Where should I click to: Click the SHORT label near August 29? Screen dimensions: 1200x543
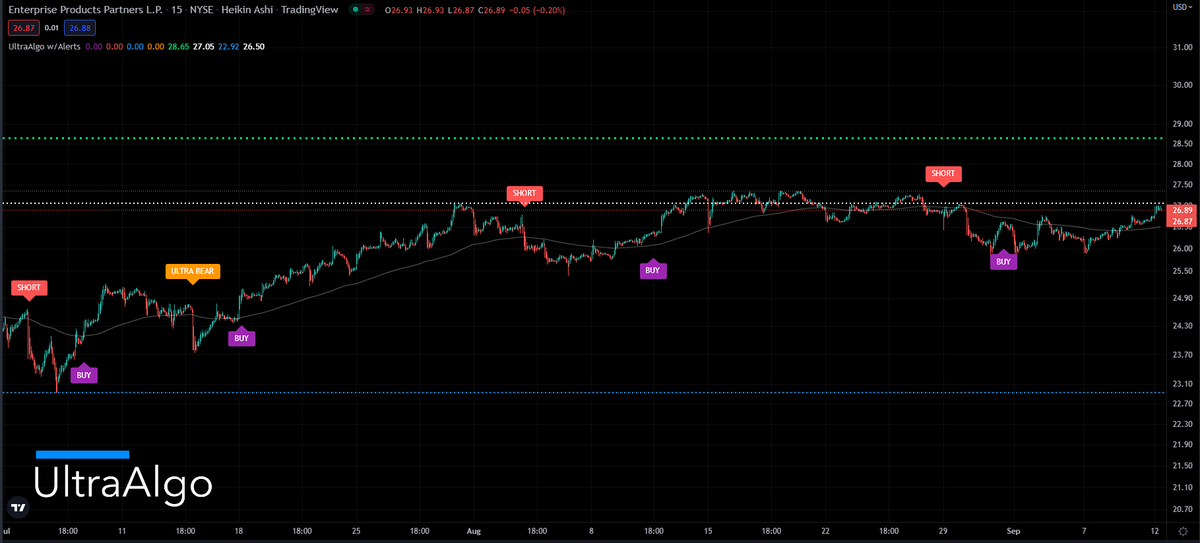943,173
